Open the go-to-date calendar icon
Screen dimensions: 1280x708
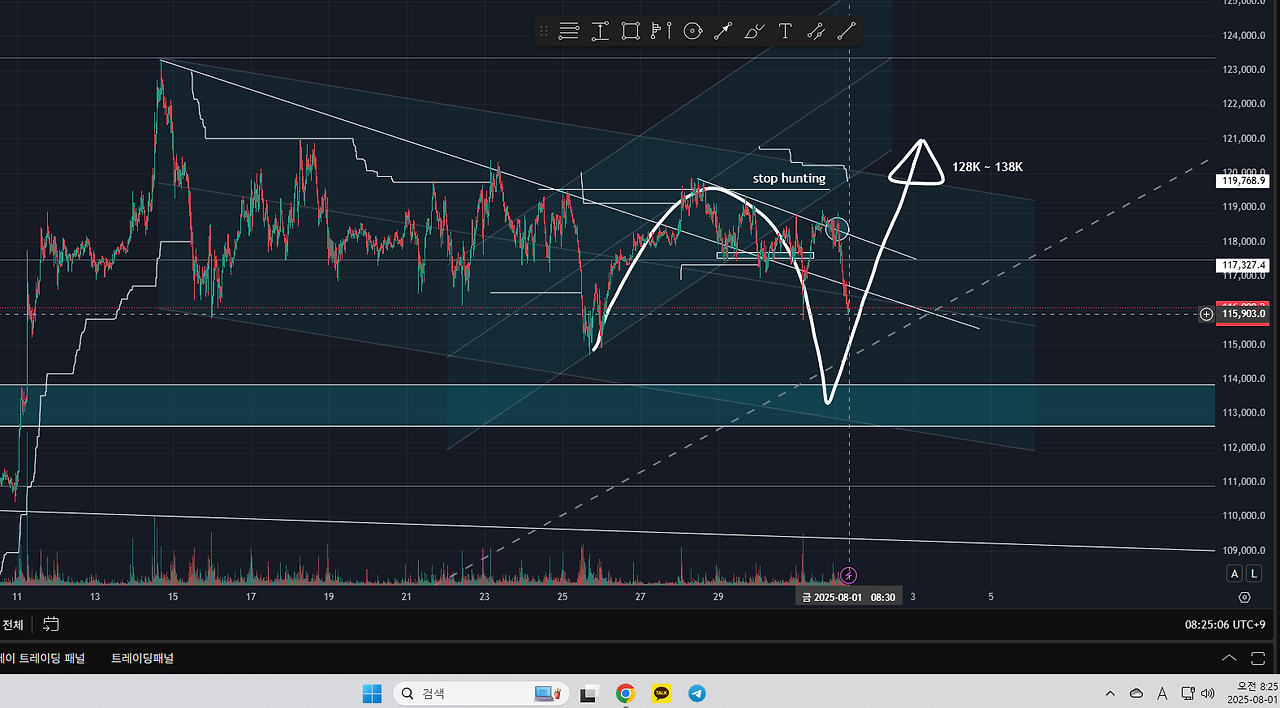[x=51, y=624]
